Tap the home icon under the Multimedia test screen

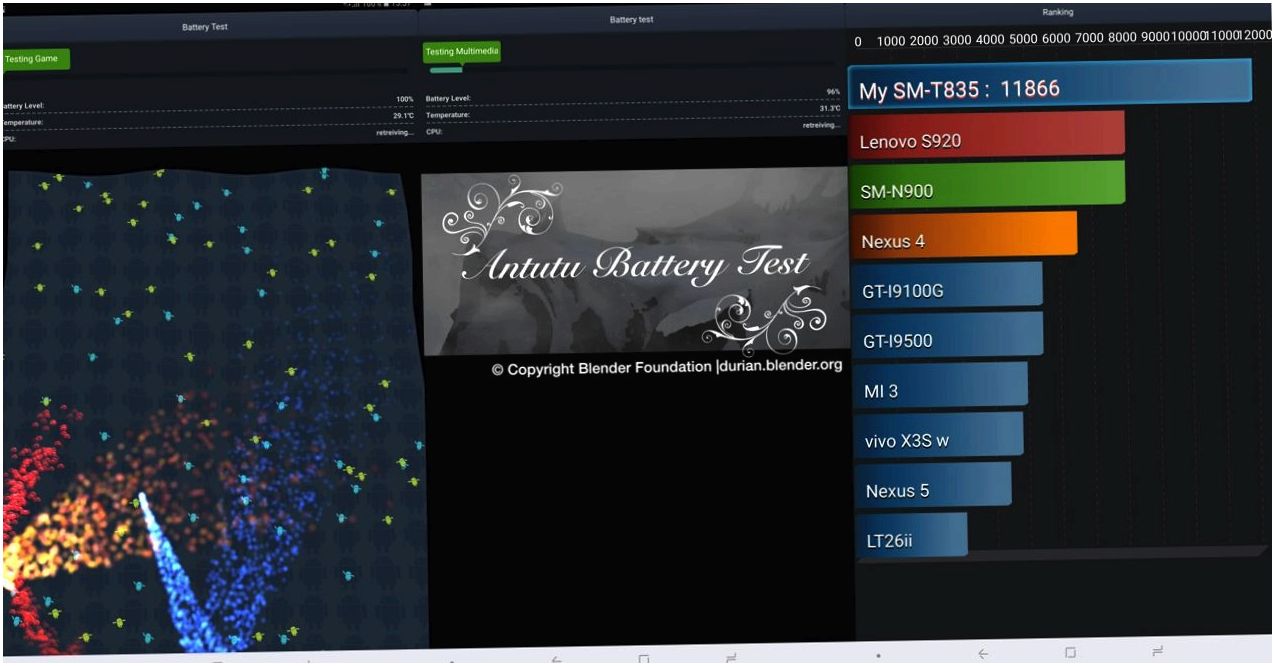click(x=644, y=659)
